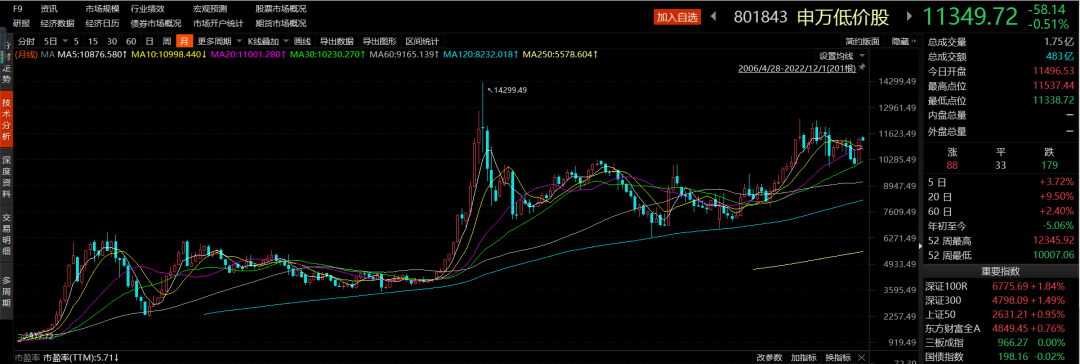Open 期货市场概况 menu item

pyautogui.click(x=281, y=23)
